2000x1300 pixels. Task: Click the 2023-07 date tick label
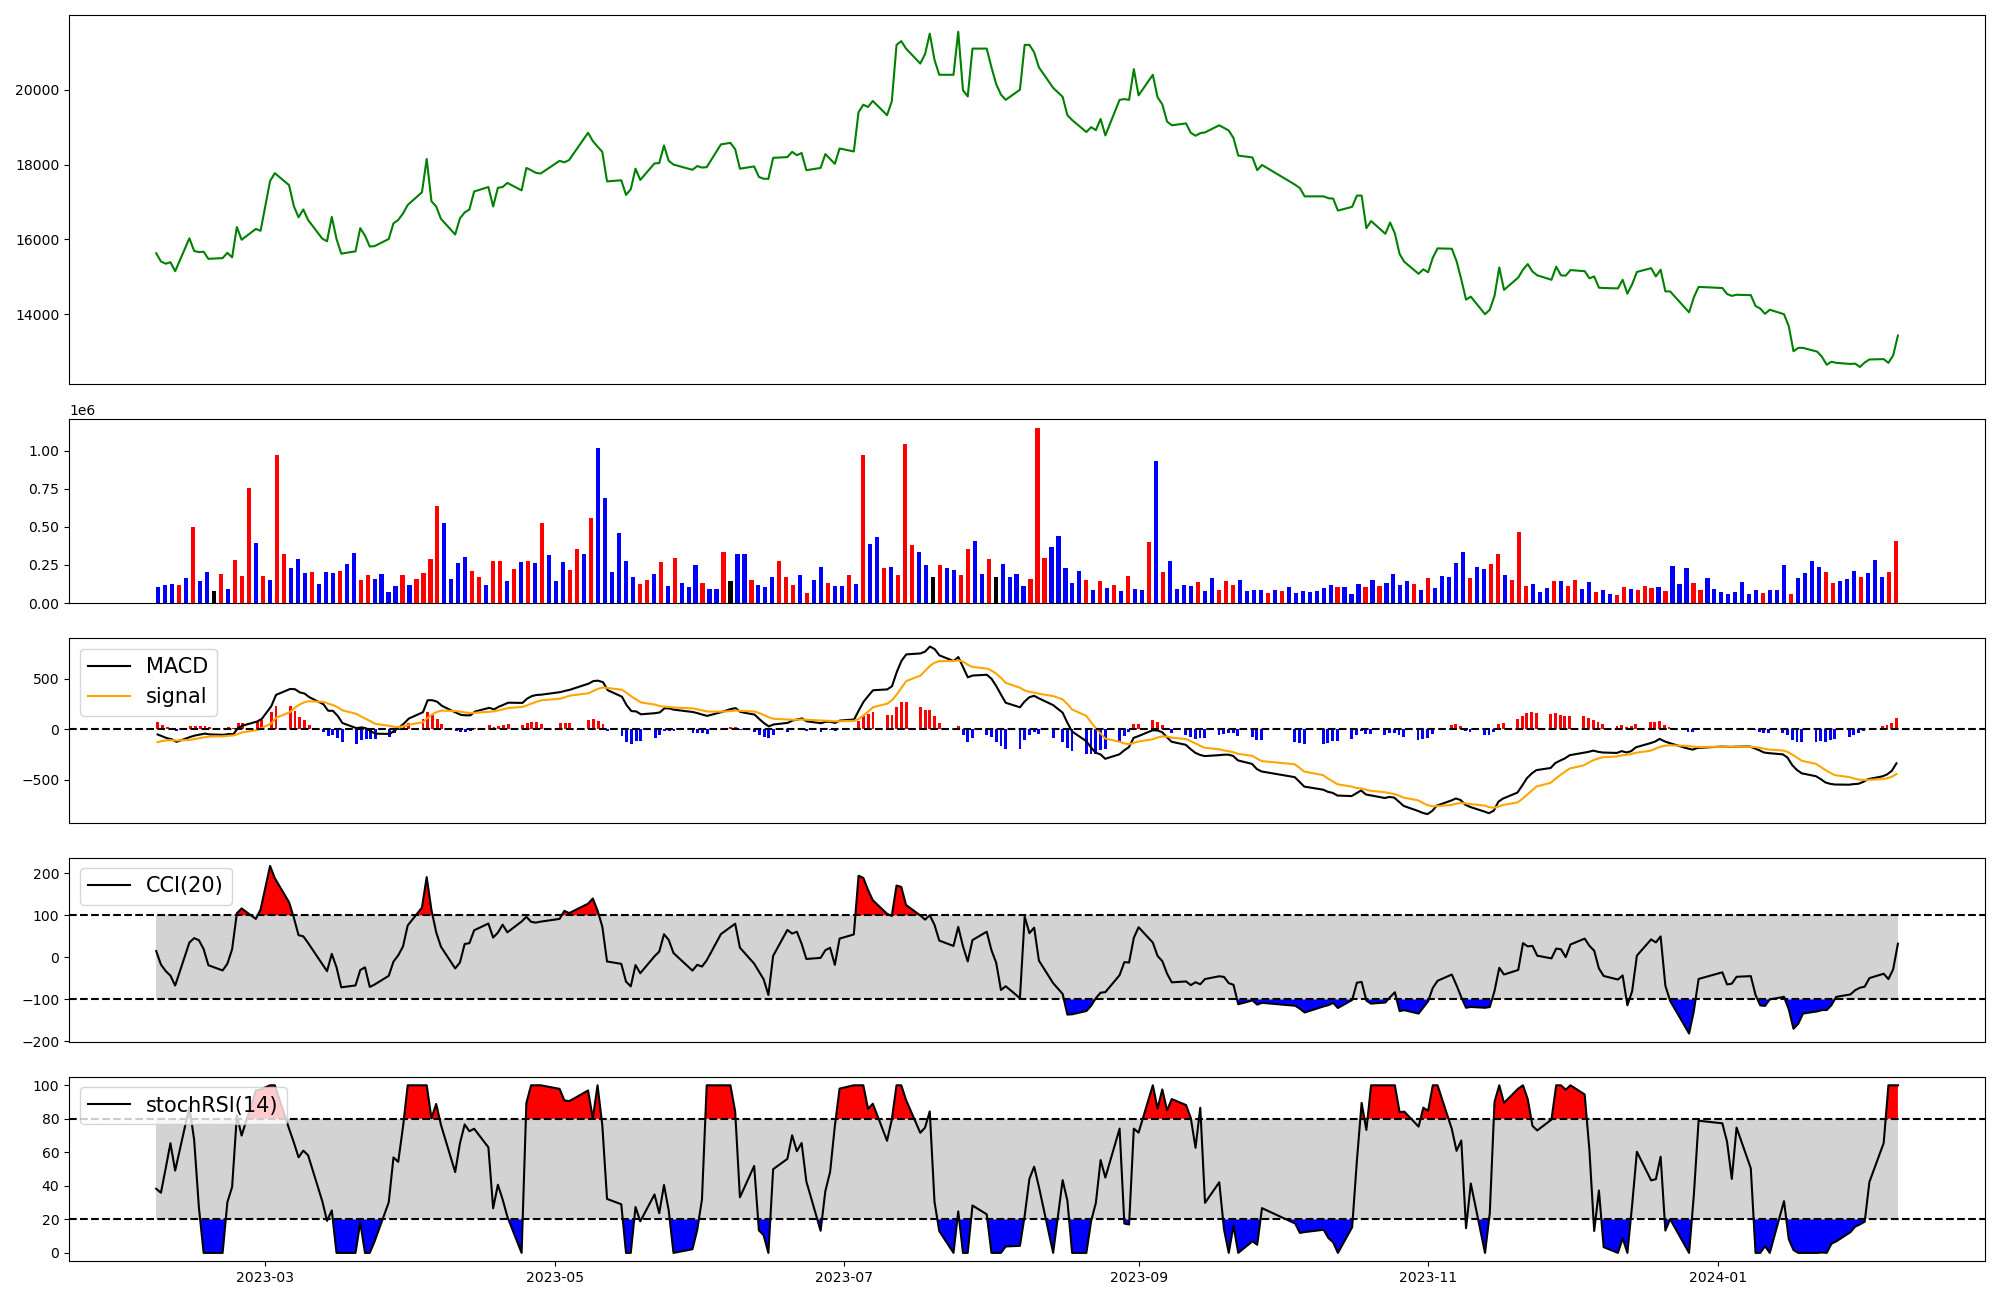[845, 1277]
